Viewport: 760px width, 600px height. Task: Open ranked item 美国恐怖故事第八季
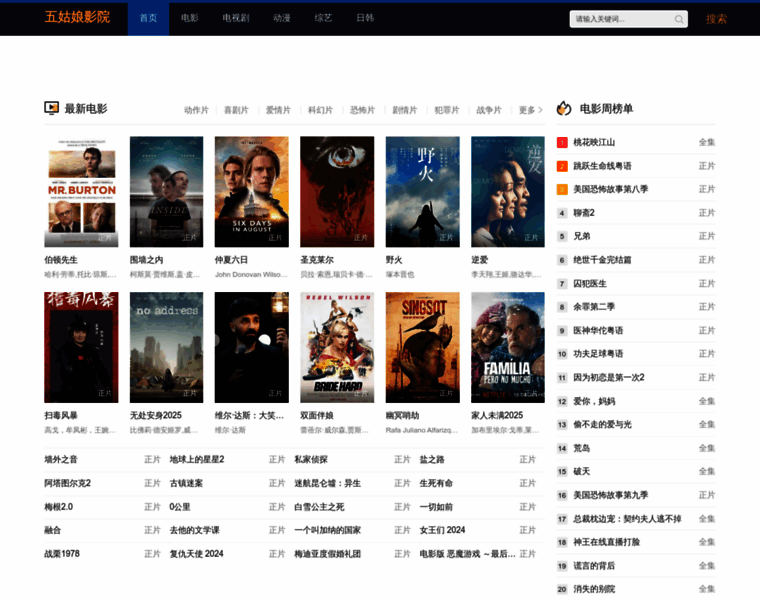click(611, 189)
